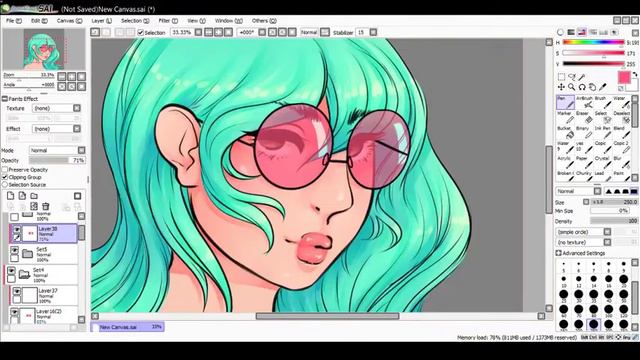
Task: Select the Deselect brush tool
Action: click(x=622, y=117)
